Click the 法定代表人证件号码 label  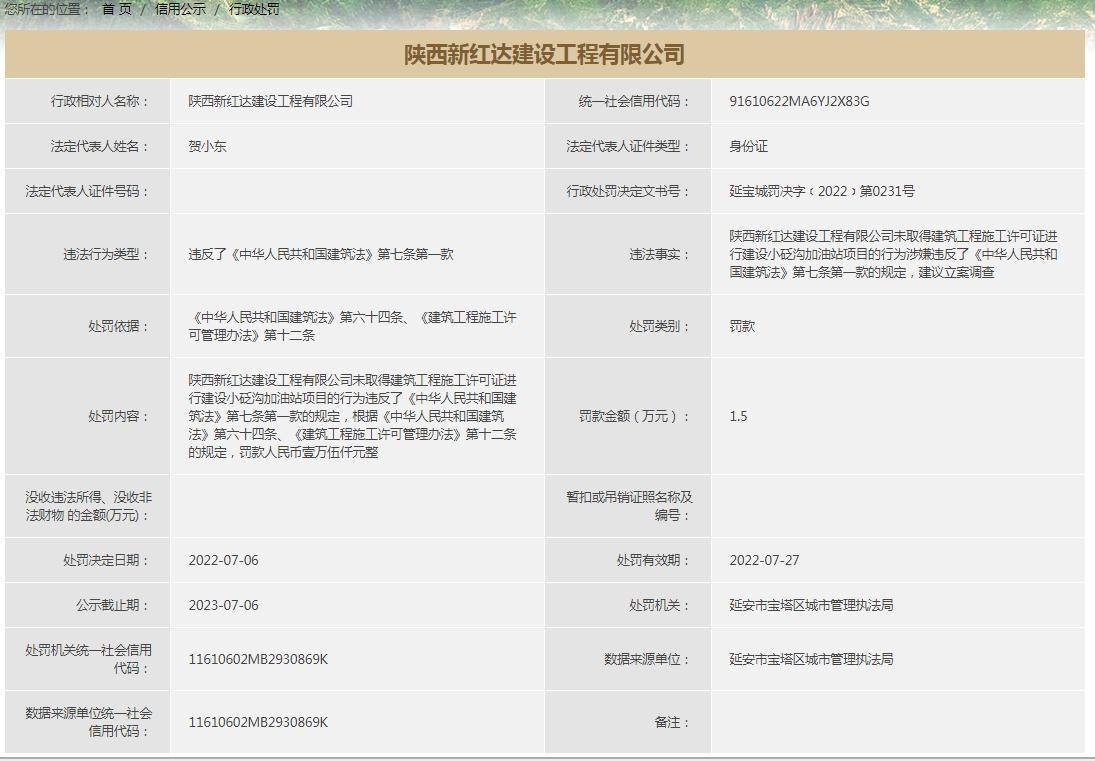point(87,191)
